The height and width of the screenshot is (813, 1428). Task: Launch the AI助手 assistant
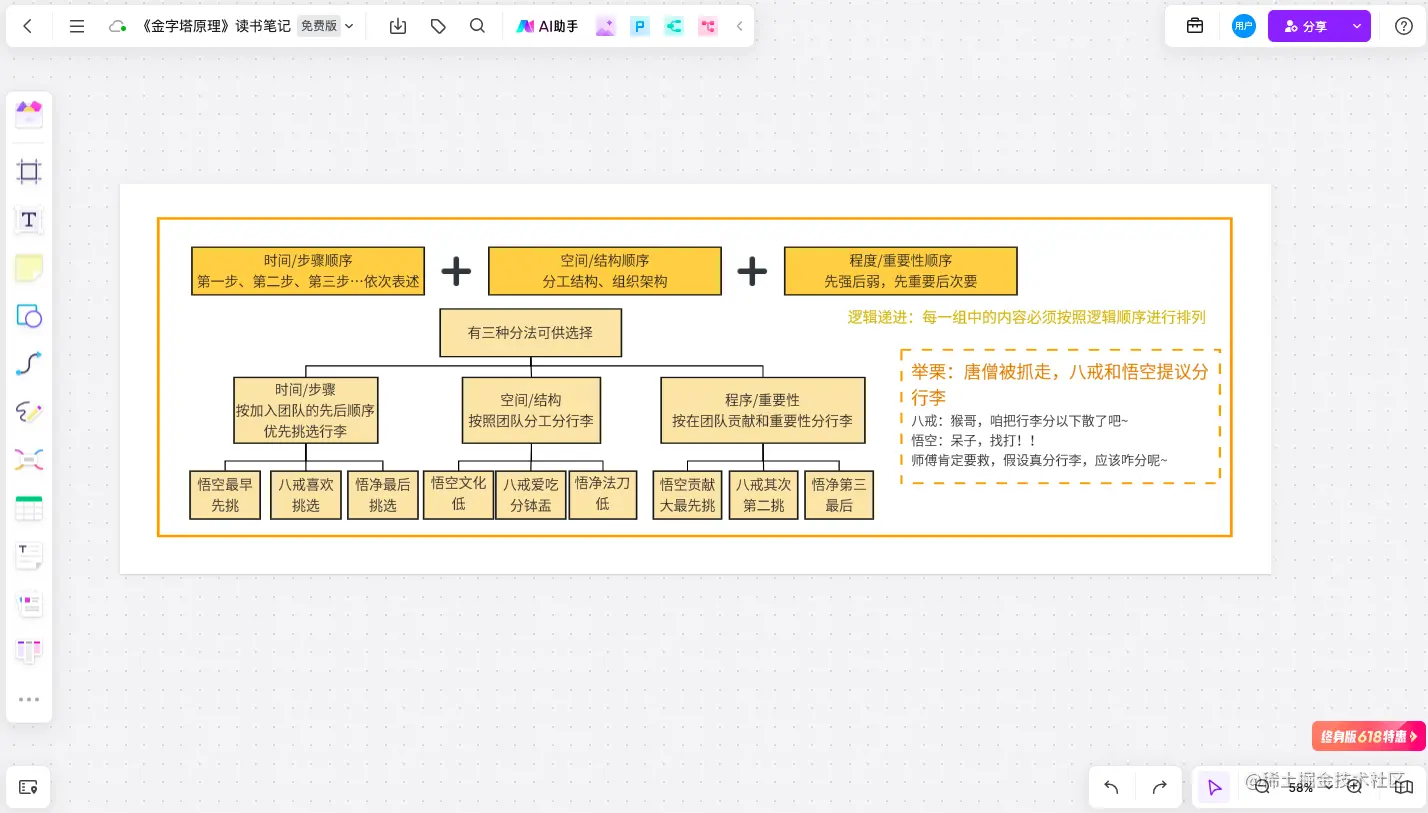(x=547, y=27)
